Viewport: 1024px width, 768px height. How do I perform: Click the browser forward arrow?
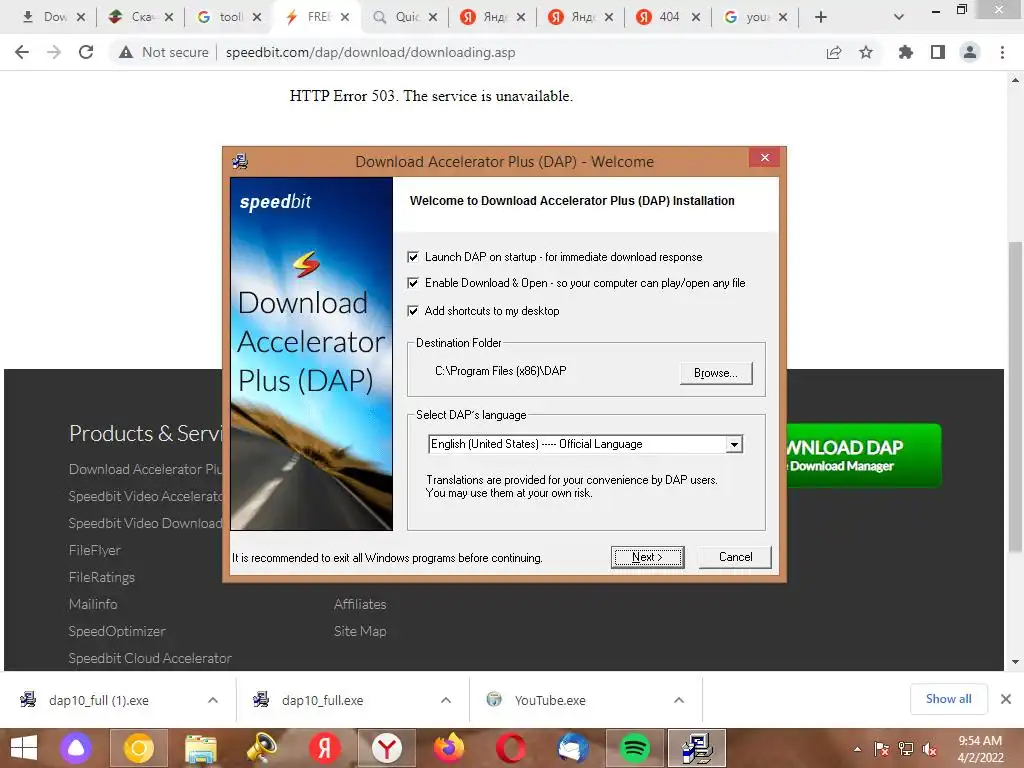[x=54, y=52]
